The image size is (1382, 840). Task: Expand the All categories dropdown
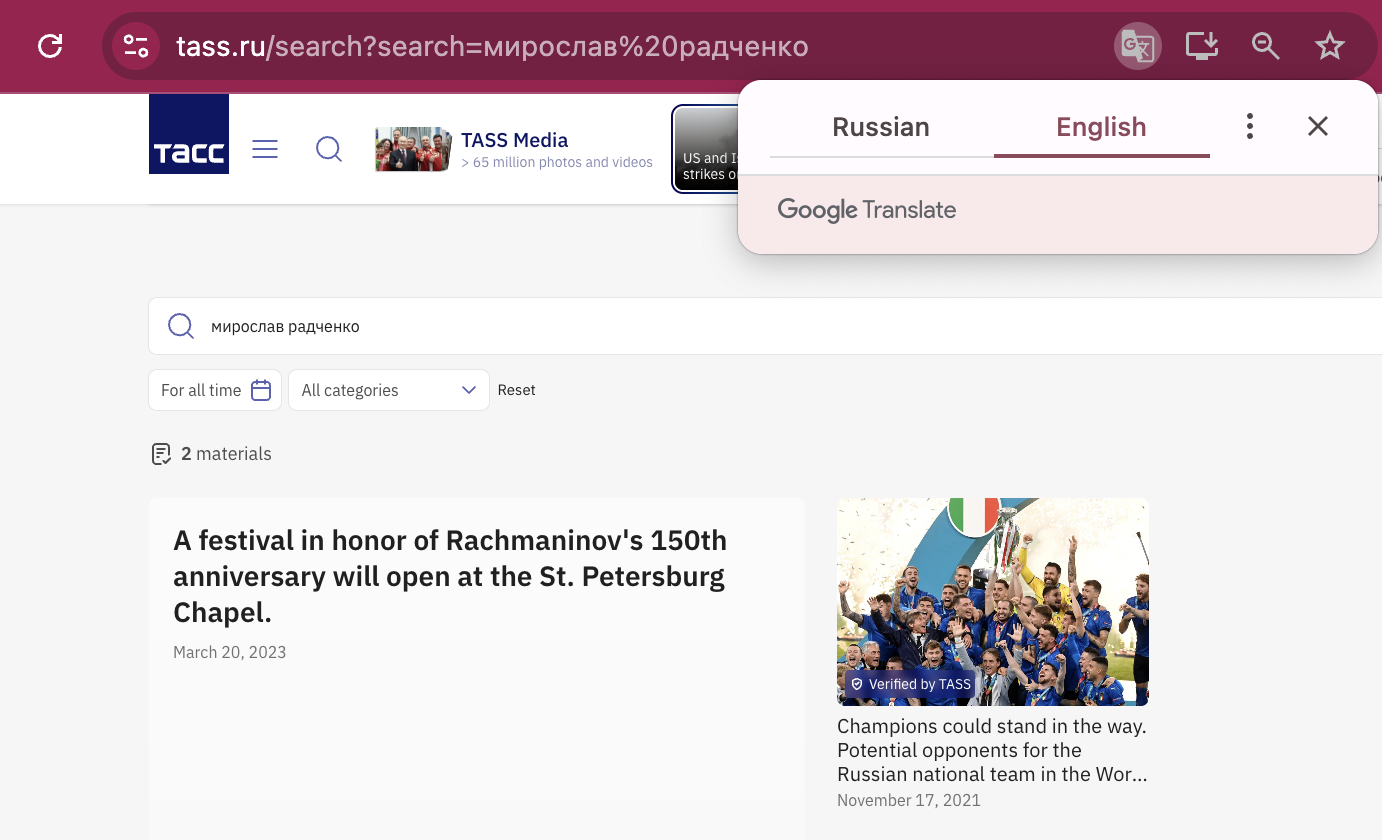[388, 390]
